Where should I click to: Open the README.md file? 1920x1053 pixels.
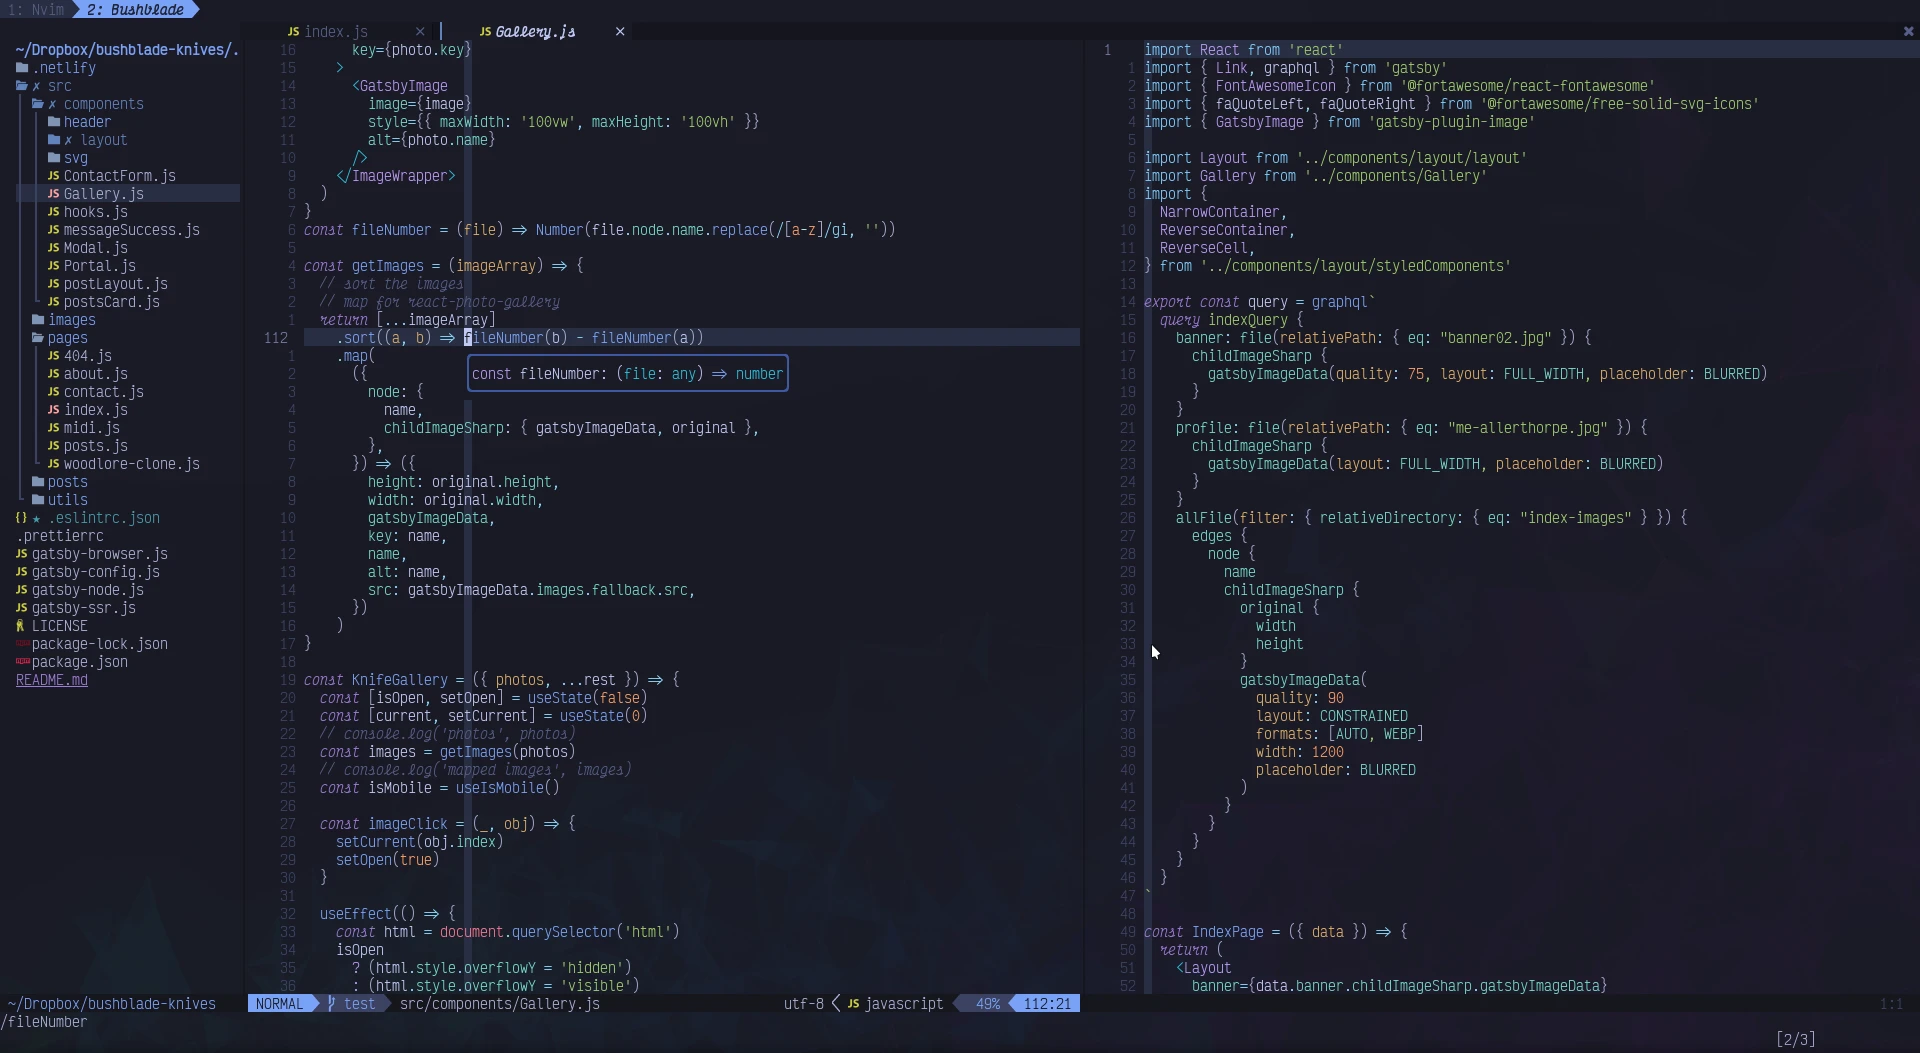(52, 680)
